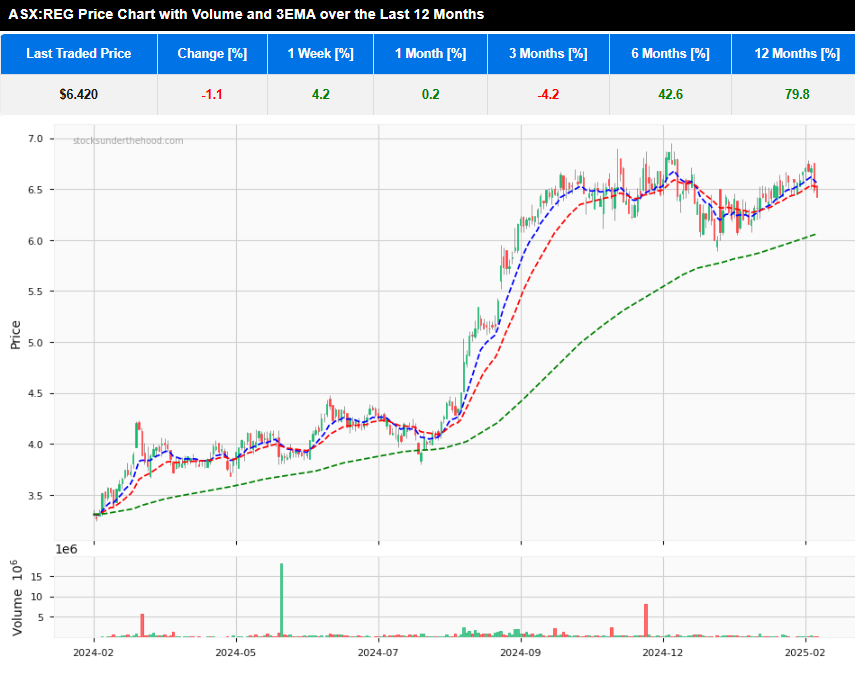Click the 3 Months [%] column header

pos(548,53)
